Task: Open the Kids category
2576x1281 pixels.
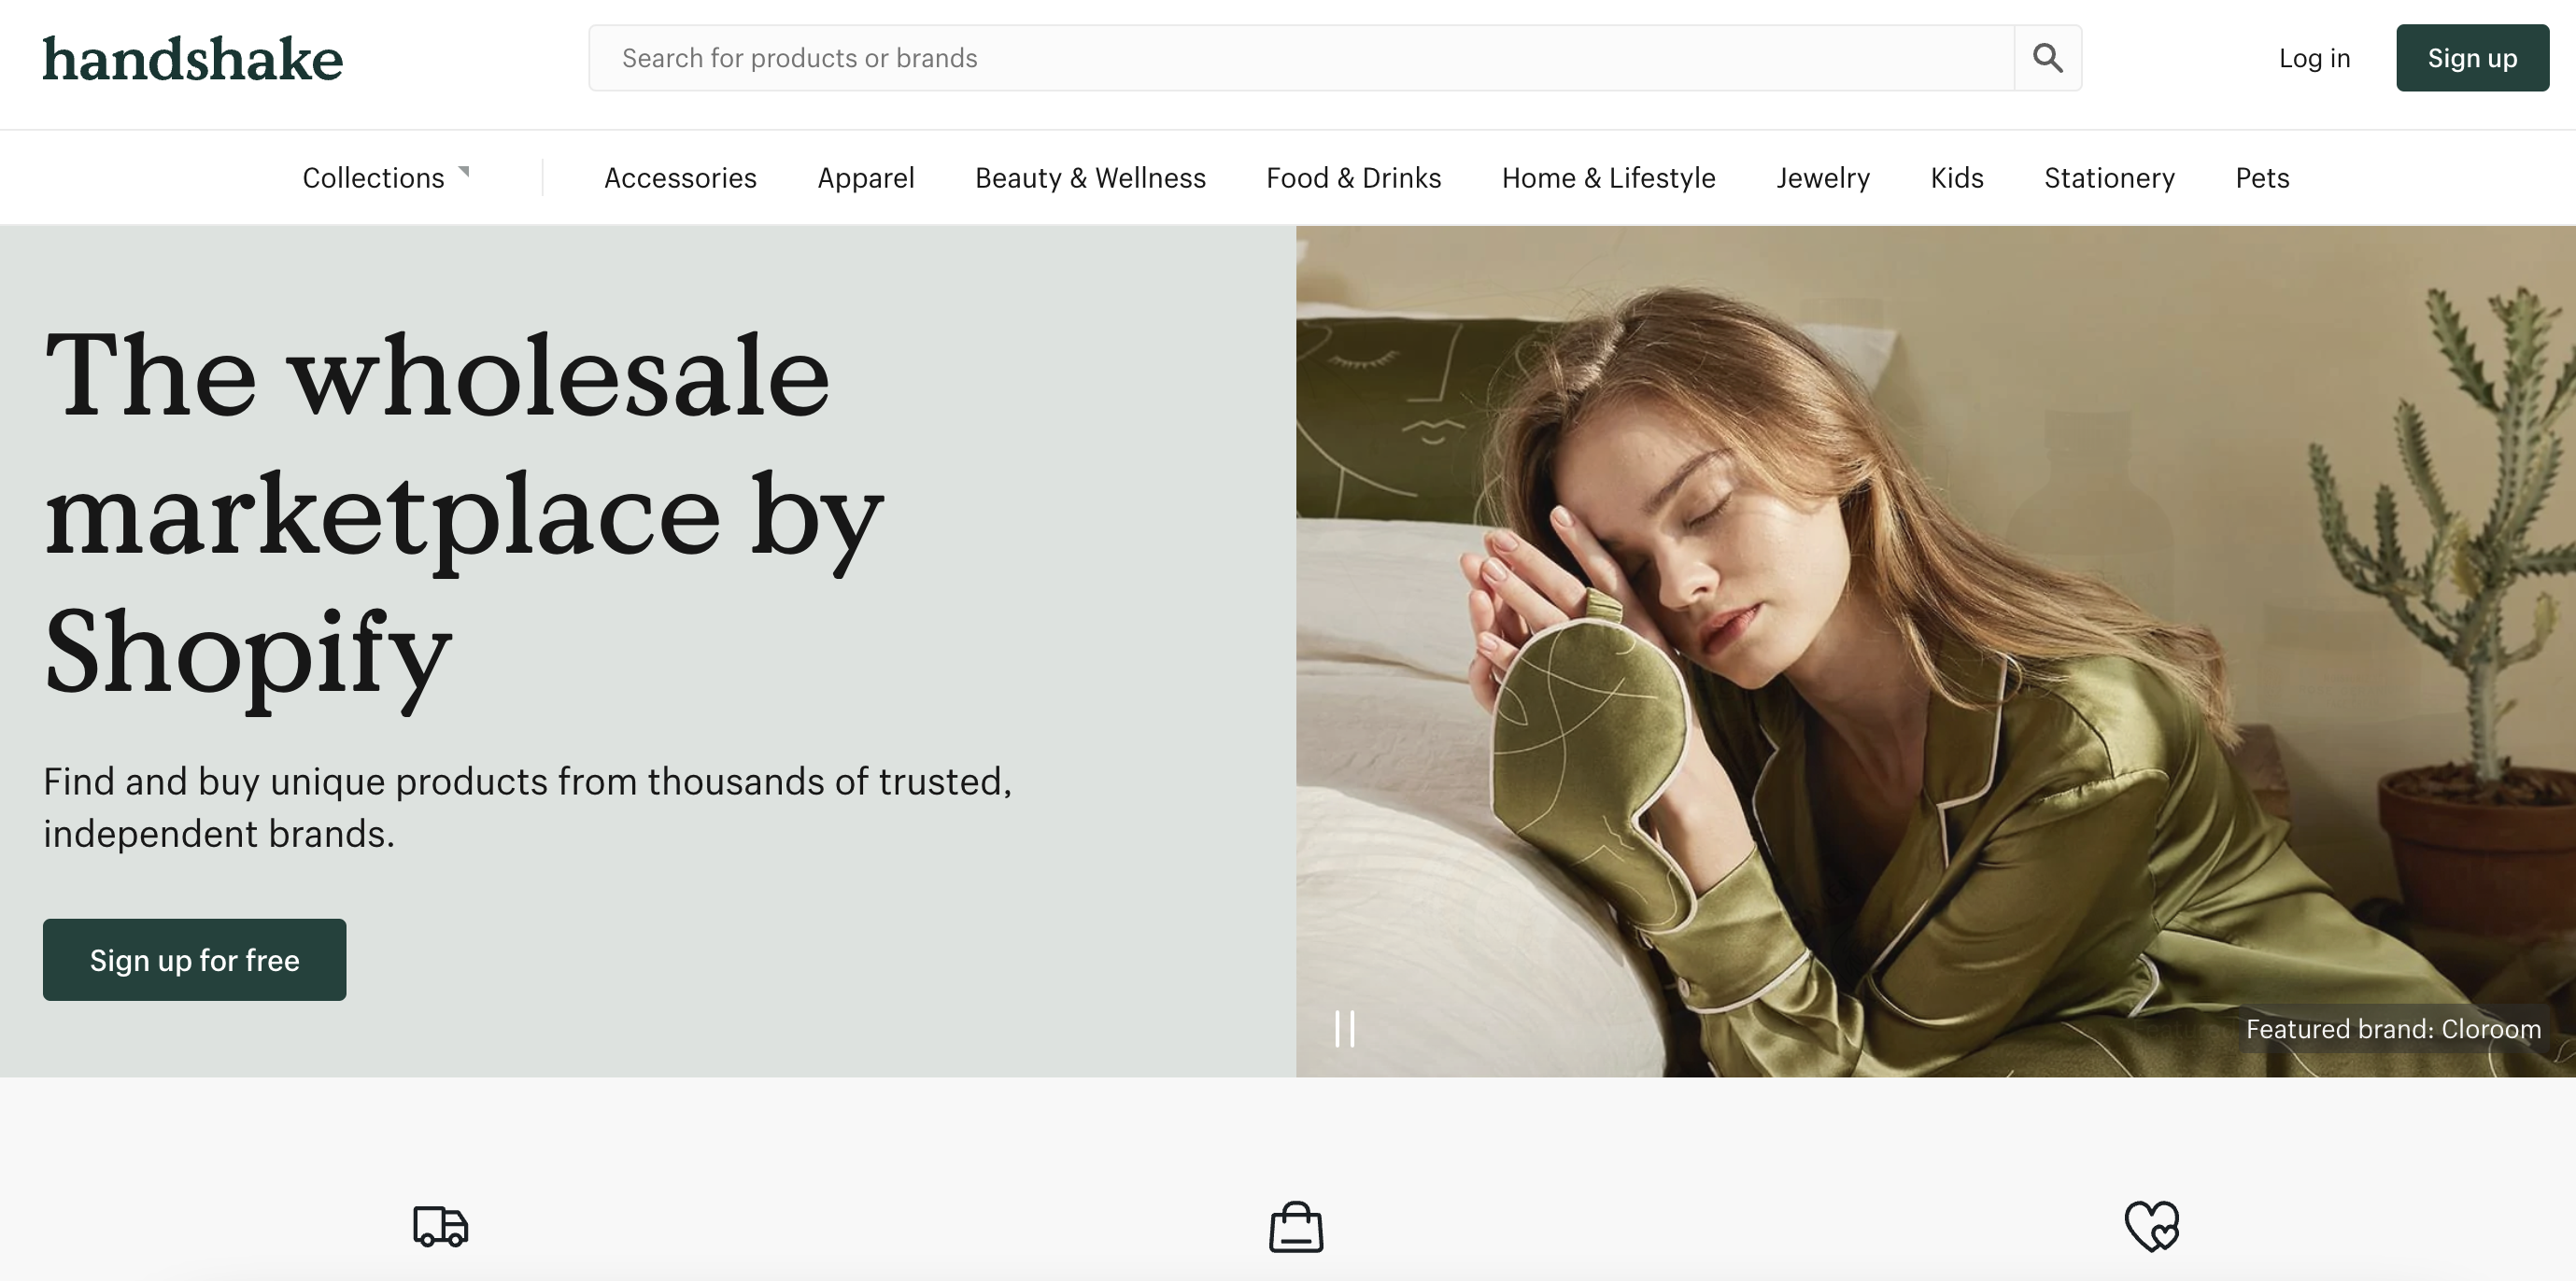Action: [1956, 177]
